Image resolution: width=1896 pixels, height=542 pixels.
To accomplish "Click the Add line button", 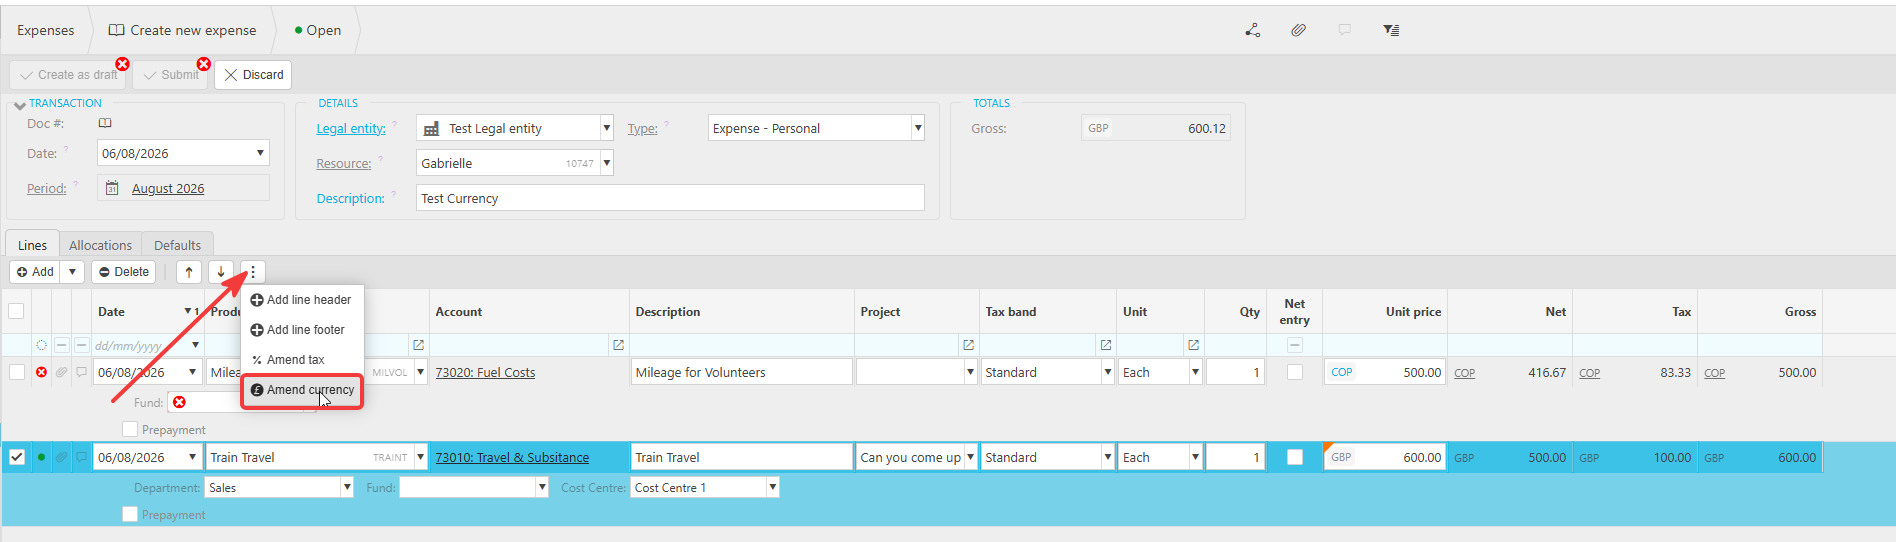I will (35, 272).
